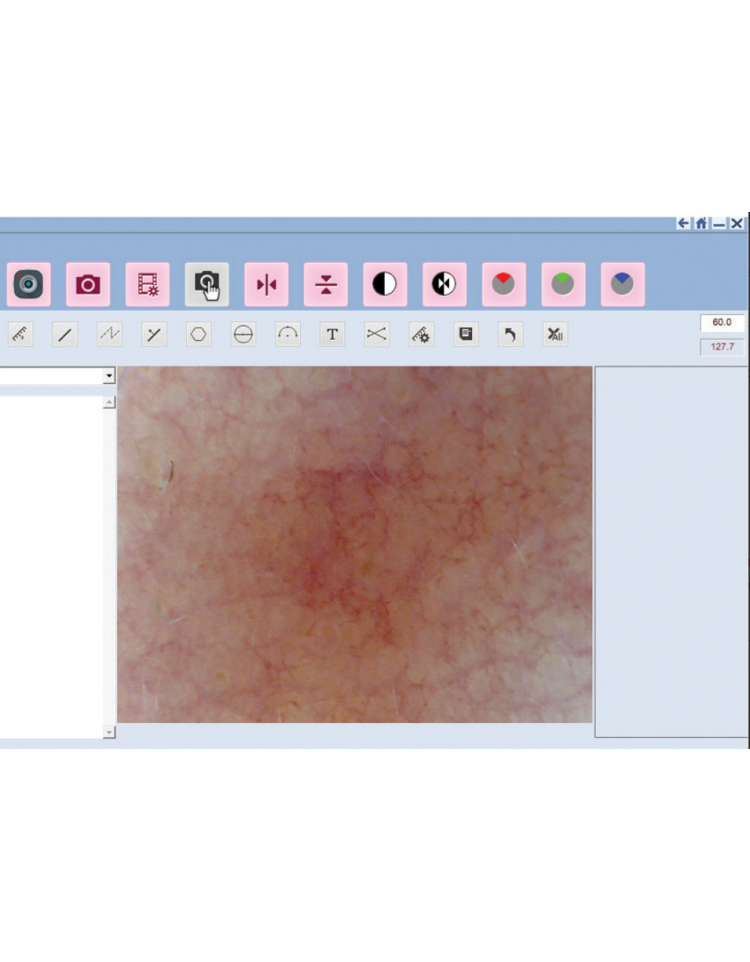This screenshot has height=962, width=750.
Task: Undo the last measurement
Action: click(x=511, y=334)
